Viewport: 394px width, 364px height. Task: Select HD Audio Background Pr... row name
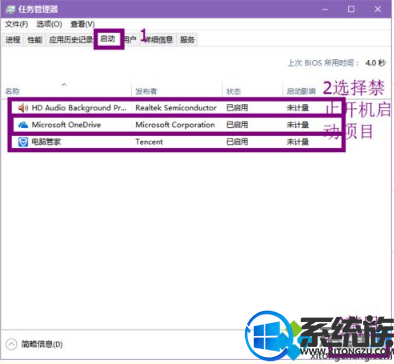pos(79,108)
